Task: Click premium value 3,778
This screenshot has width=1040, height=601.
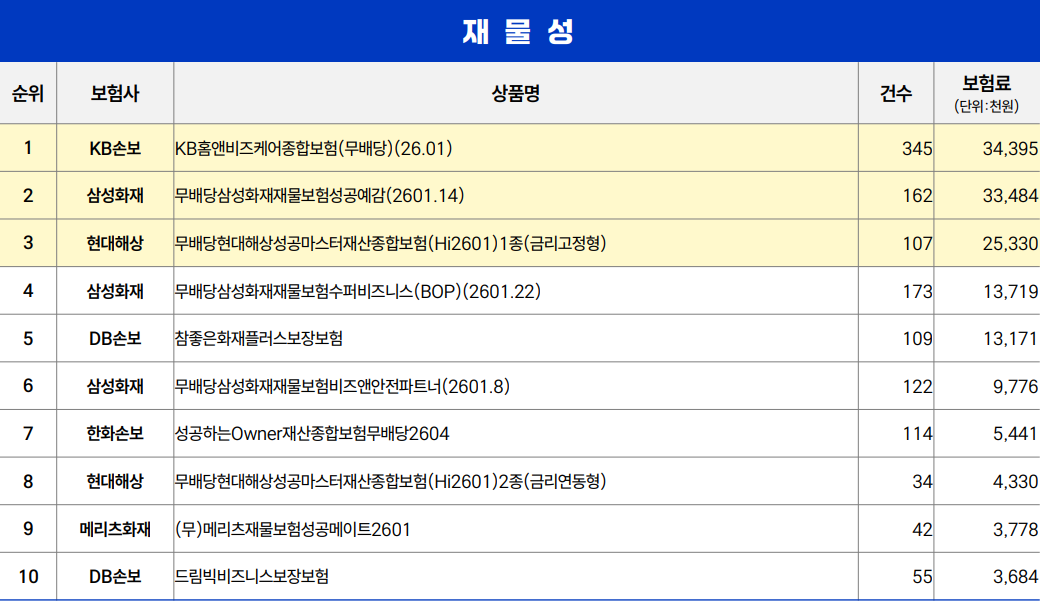Action: [x=1015, y=530]
